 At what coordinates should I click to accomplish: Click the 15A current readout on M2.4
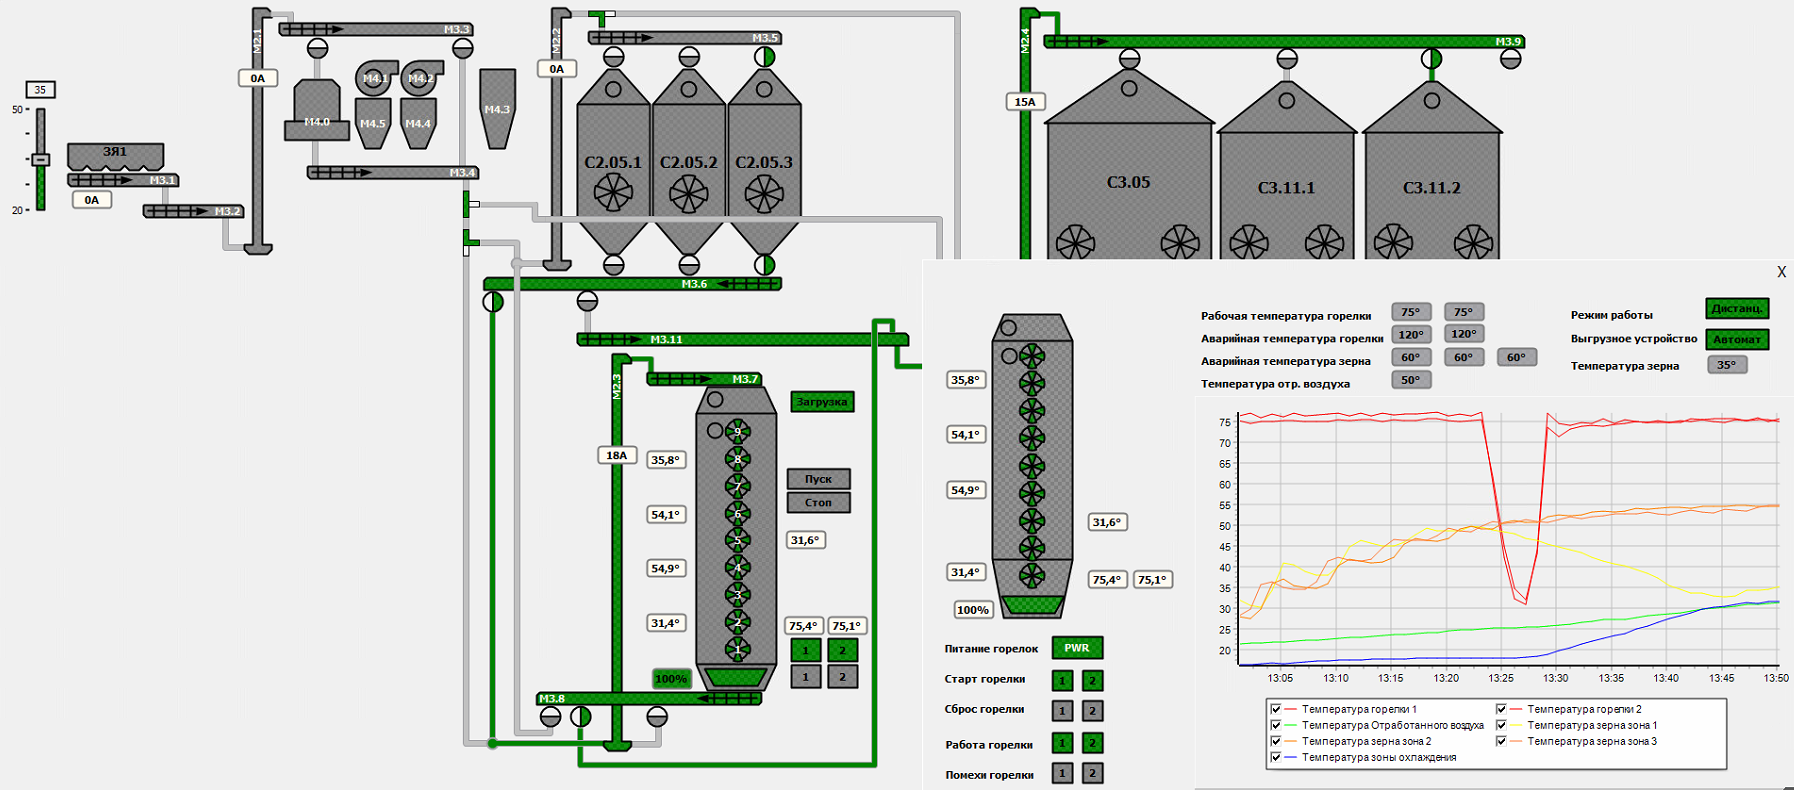coord(1025,102)
